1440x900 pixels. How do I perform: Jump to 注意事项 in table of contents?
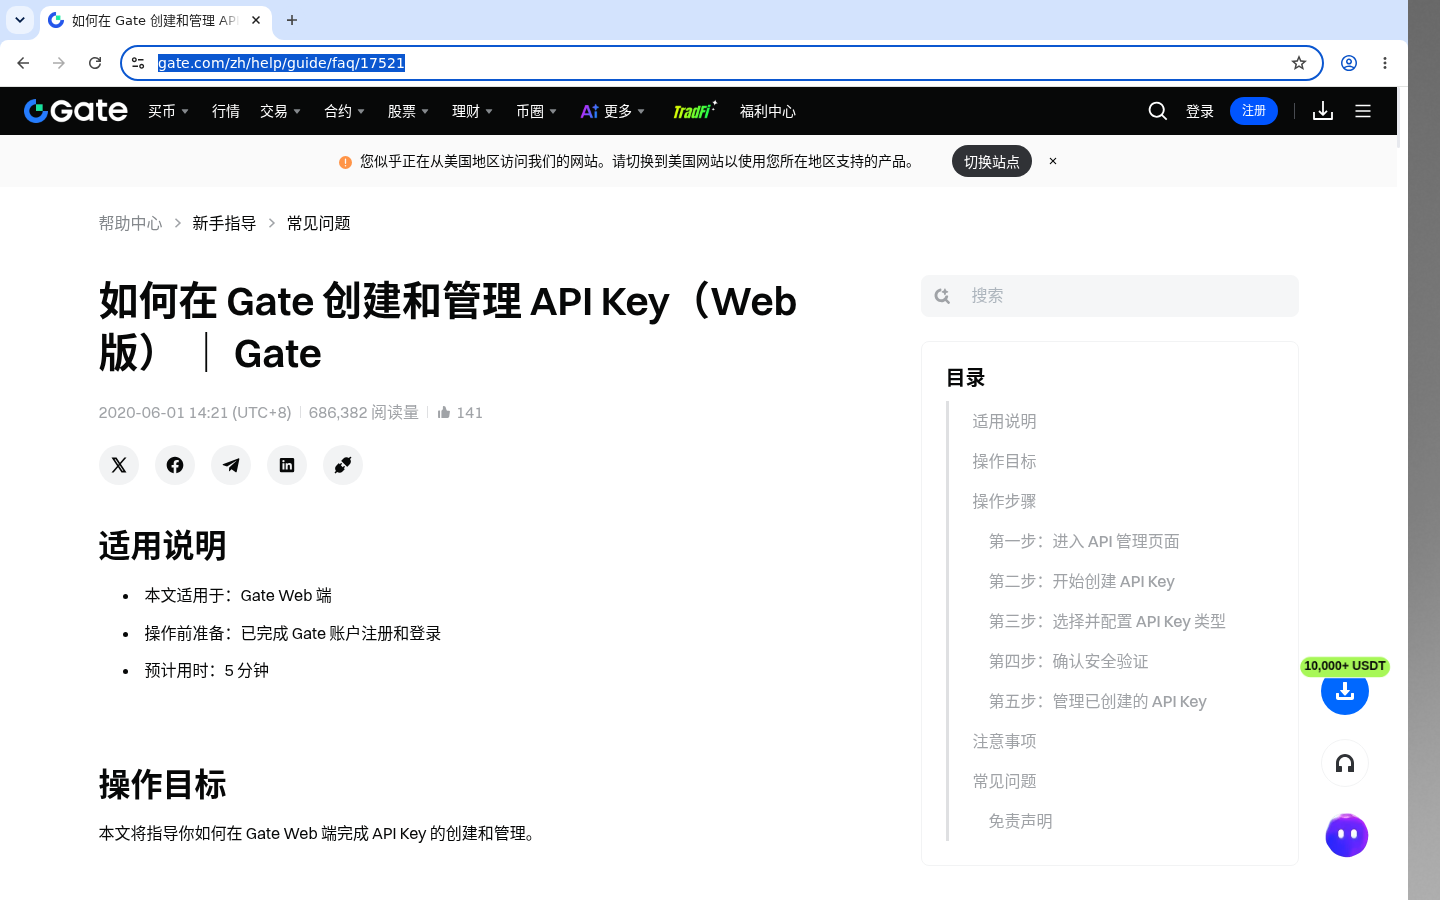tap(1004, 741)
